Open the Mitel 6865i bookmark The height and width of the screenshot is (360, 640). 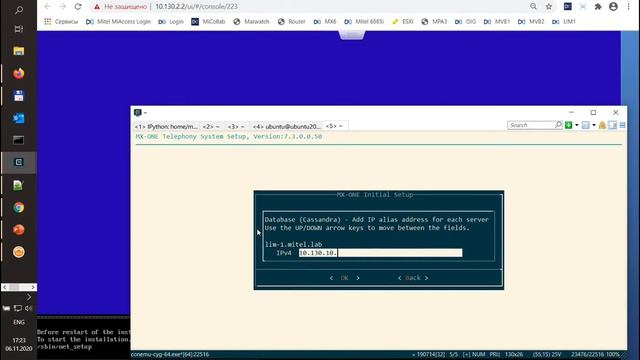tap(364, 22)
